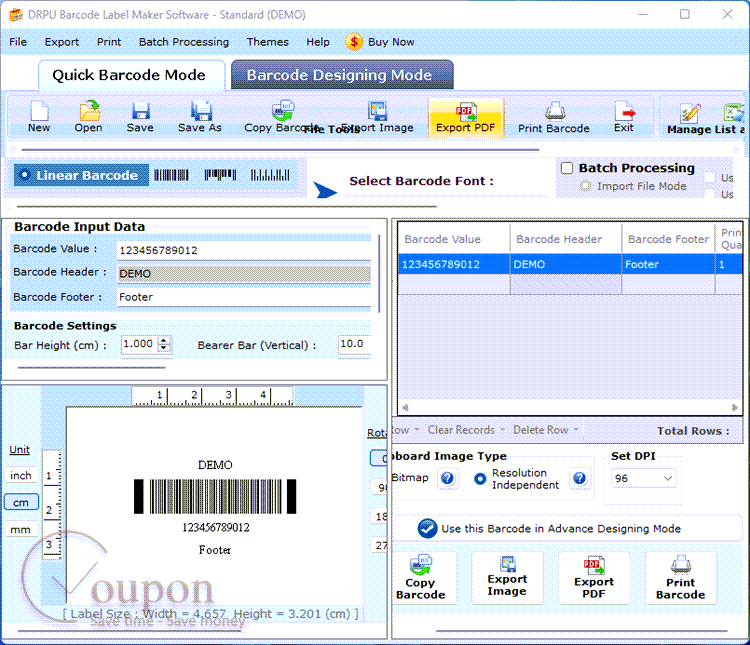Viewport: 750px width, 645px height.
Task: Switch measurement unit to inch
Action: (21, 476)
